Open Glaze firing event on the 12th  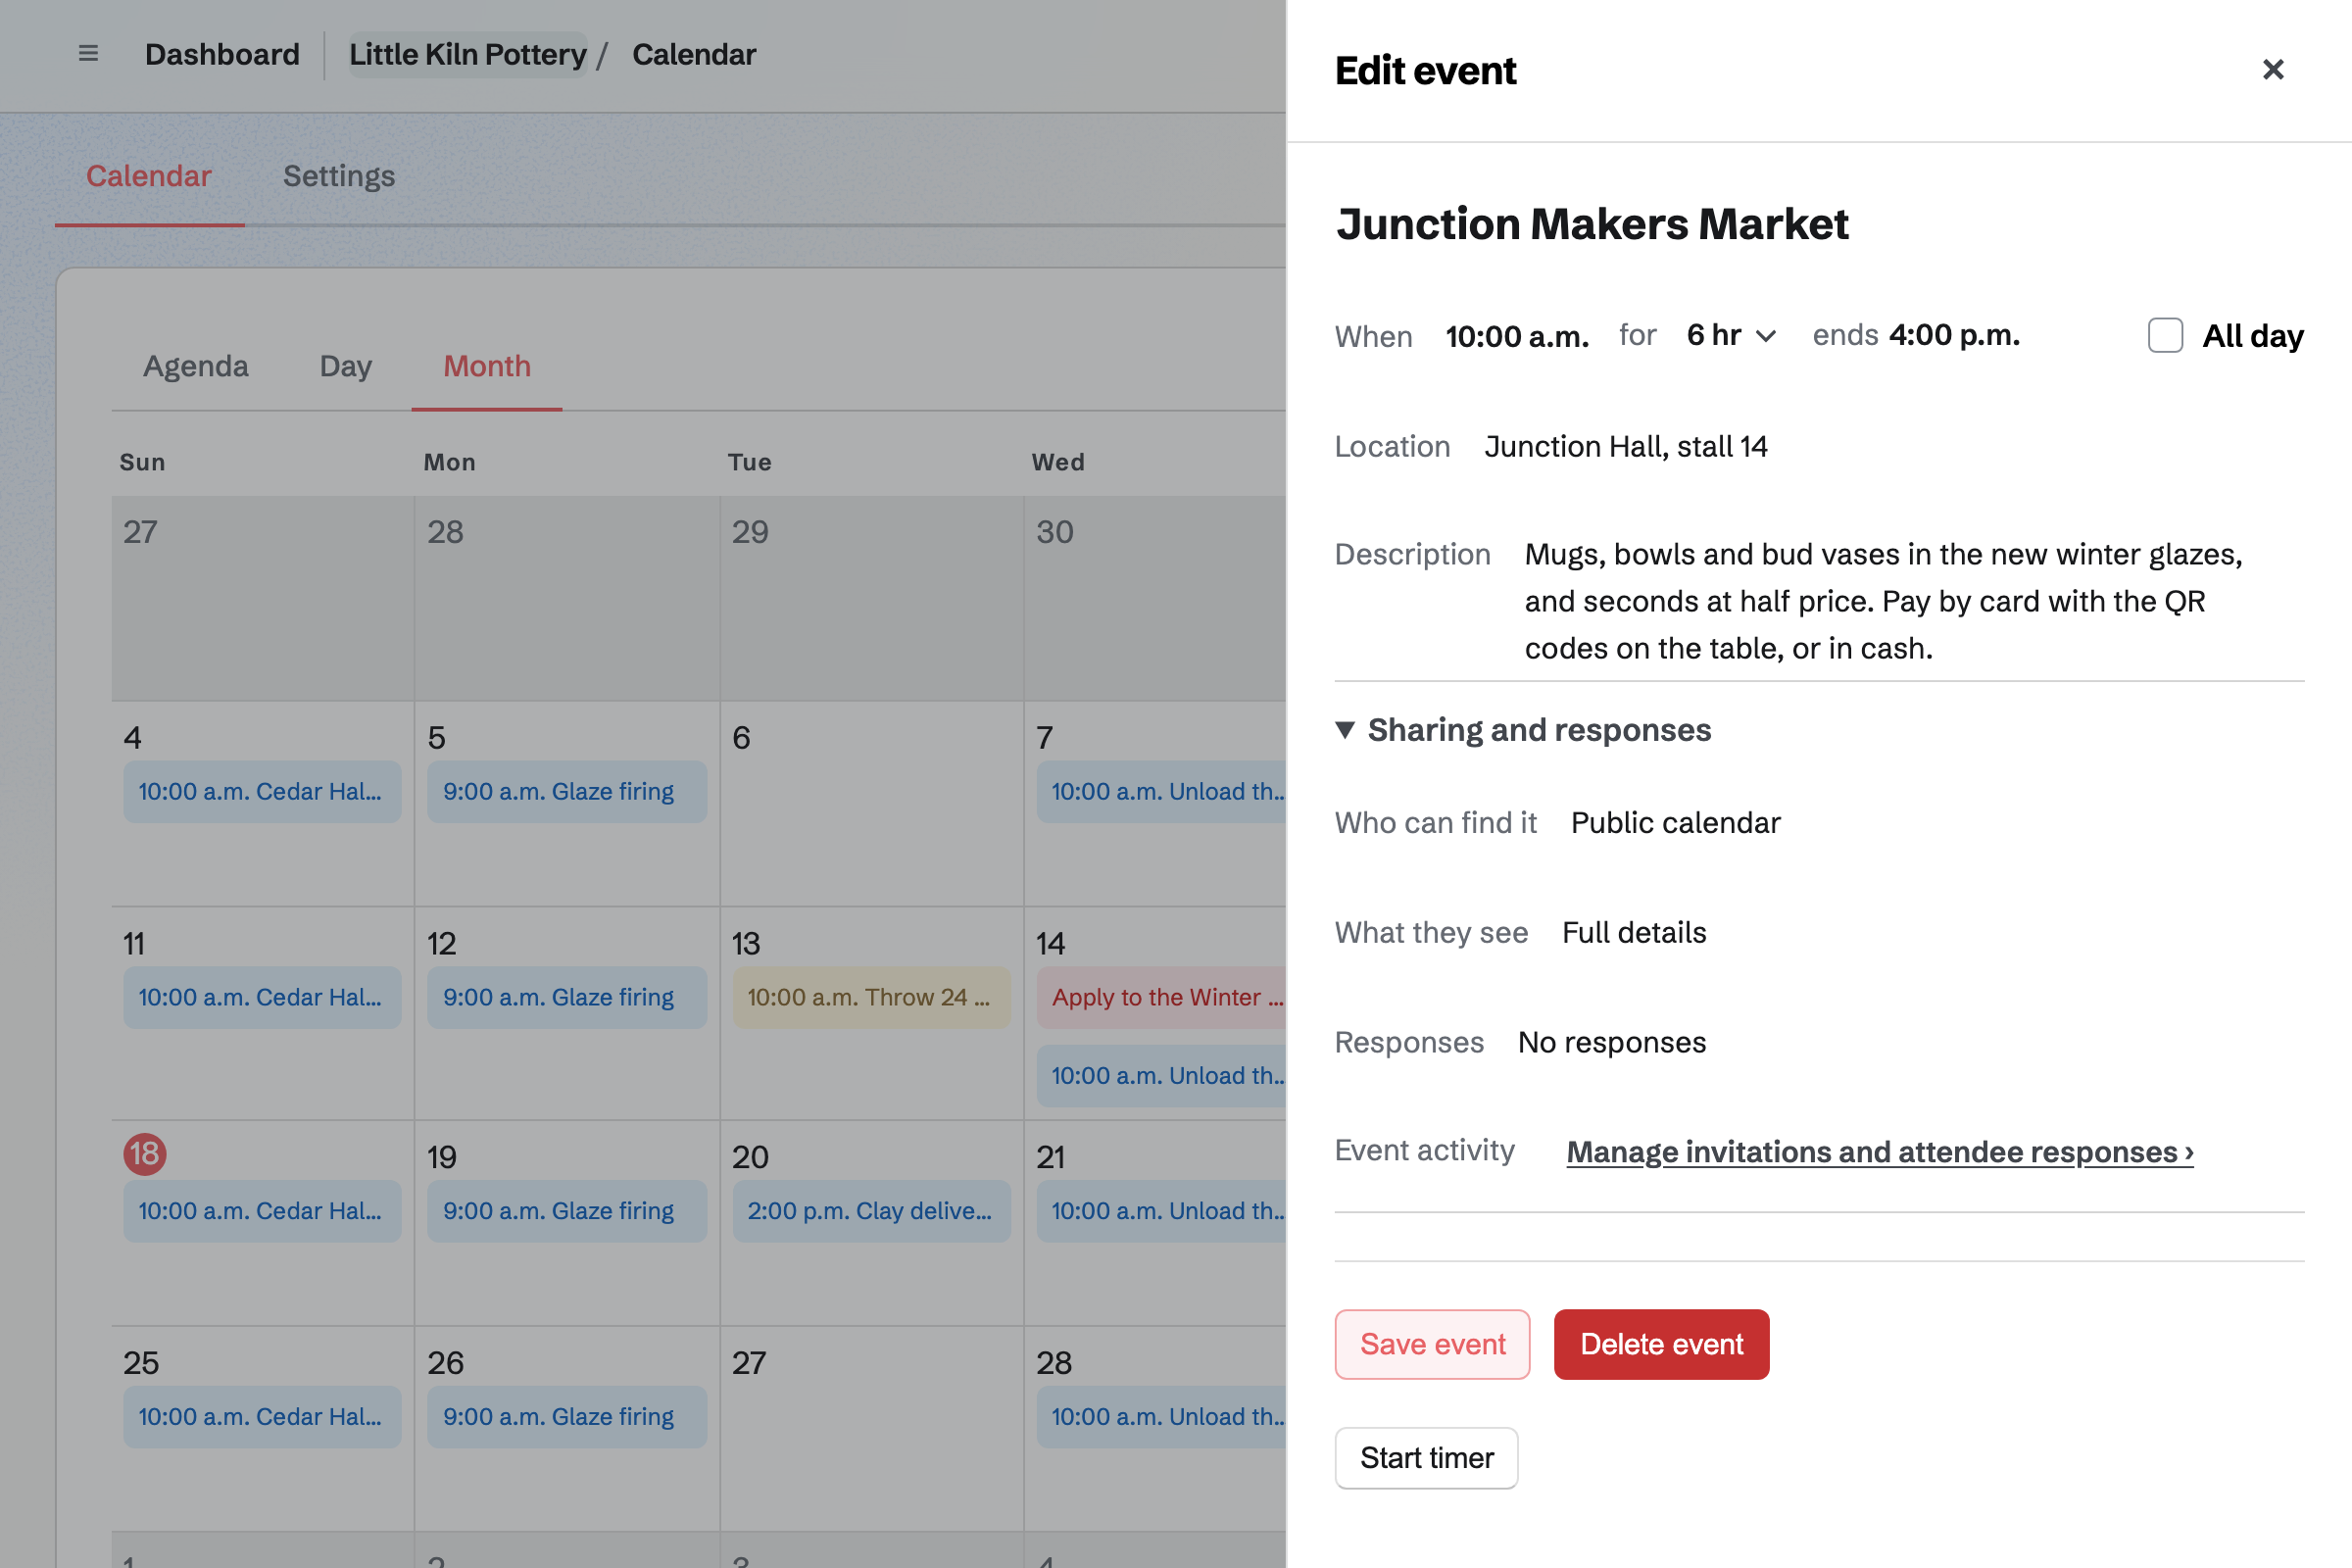(567, 997)
